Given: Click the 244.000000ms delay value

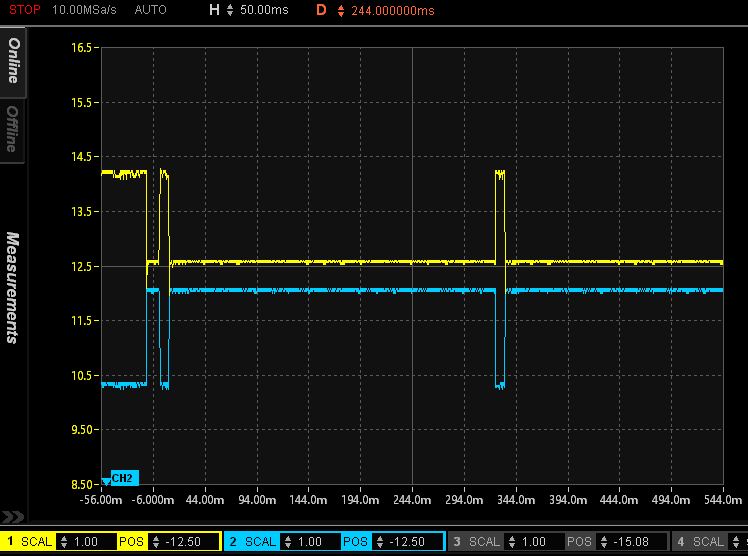Looking at the screenshot, I should click(x=393, y=11).
